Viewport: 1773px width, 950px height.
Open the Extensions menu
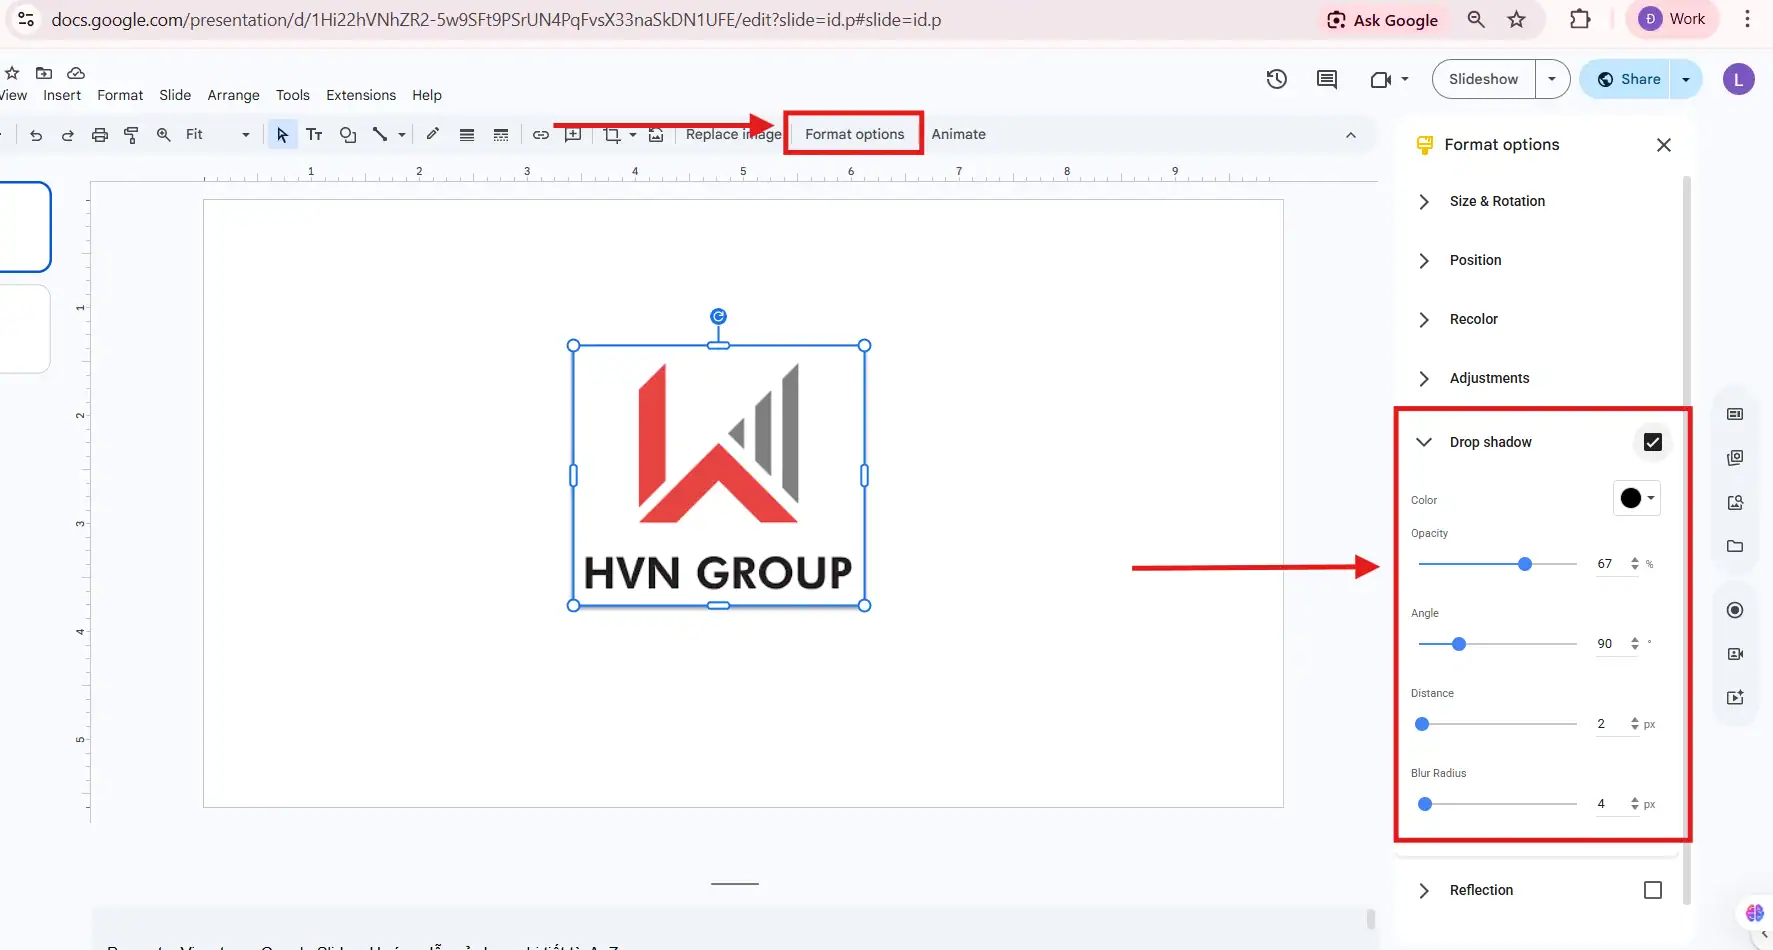point(360,95)
